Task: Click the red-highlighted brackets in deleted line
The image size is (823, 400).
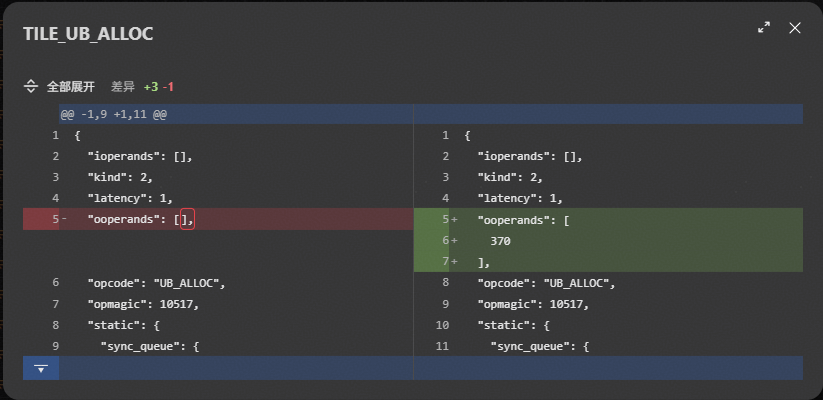Action: tap(186, 219)
